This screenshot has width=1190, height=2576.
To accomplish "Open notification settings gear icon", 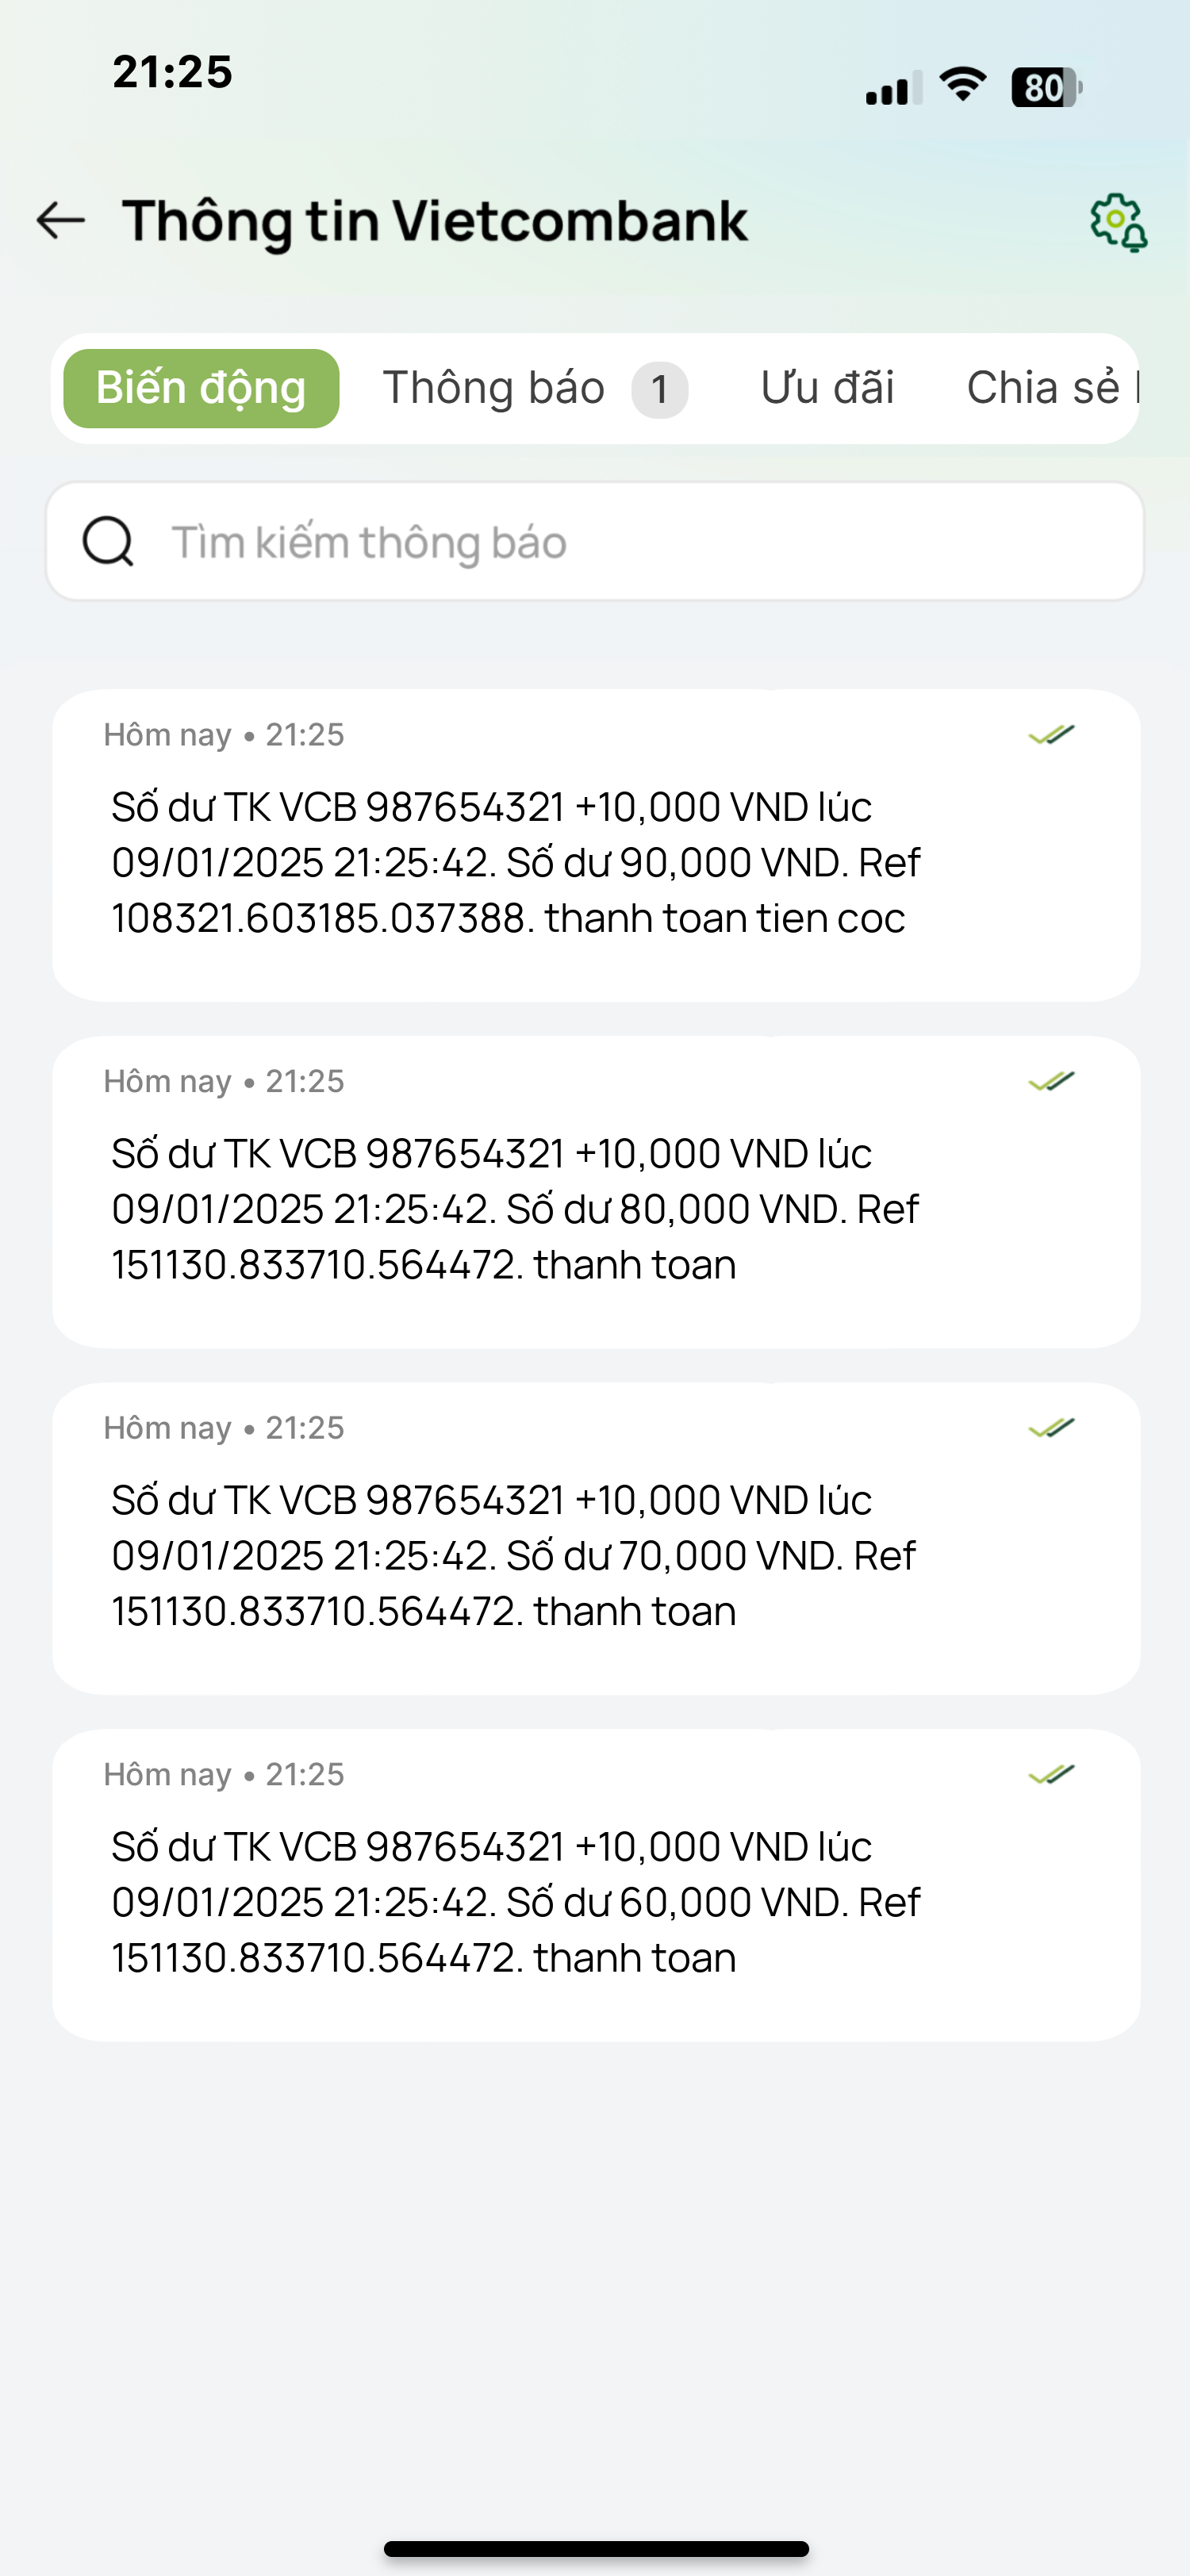I will (1118, 222).
